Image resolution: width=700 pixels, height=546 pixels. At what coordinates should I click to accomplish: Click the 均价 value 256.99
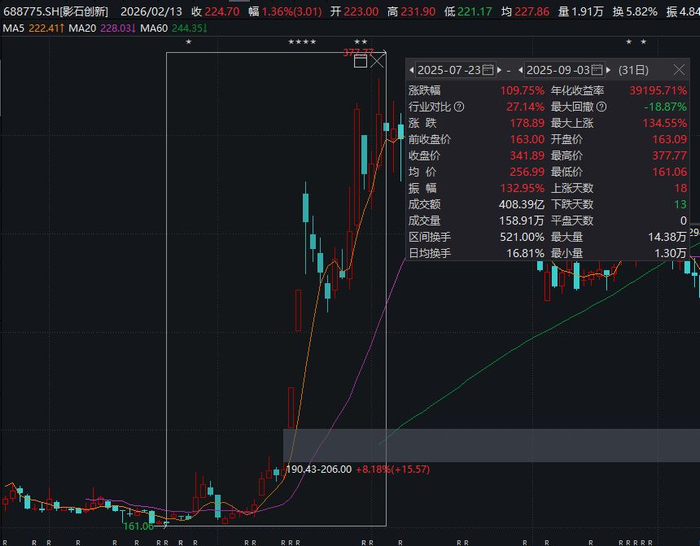pyautogui.click(x=527, y=172)
